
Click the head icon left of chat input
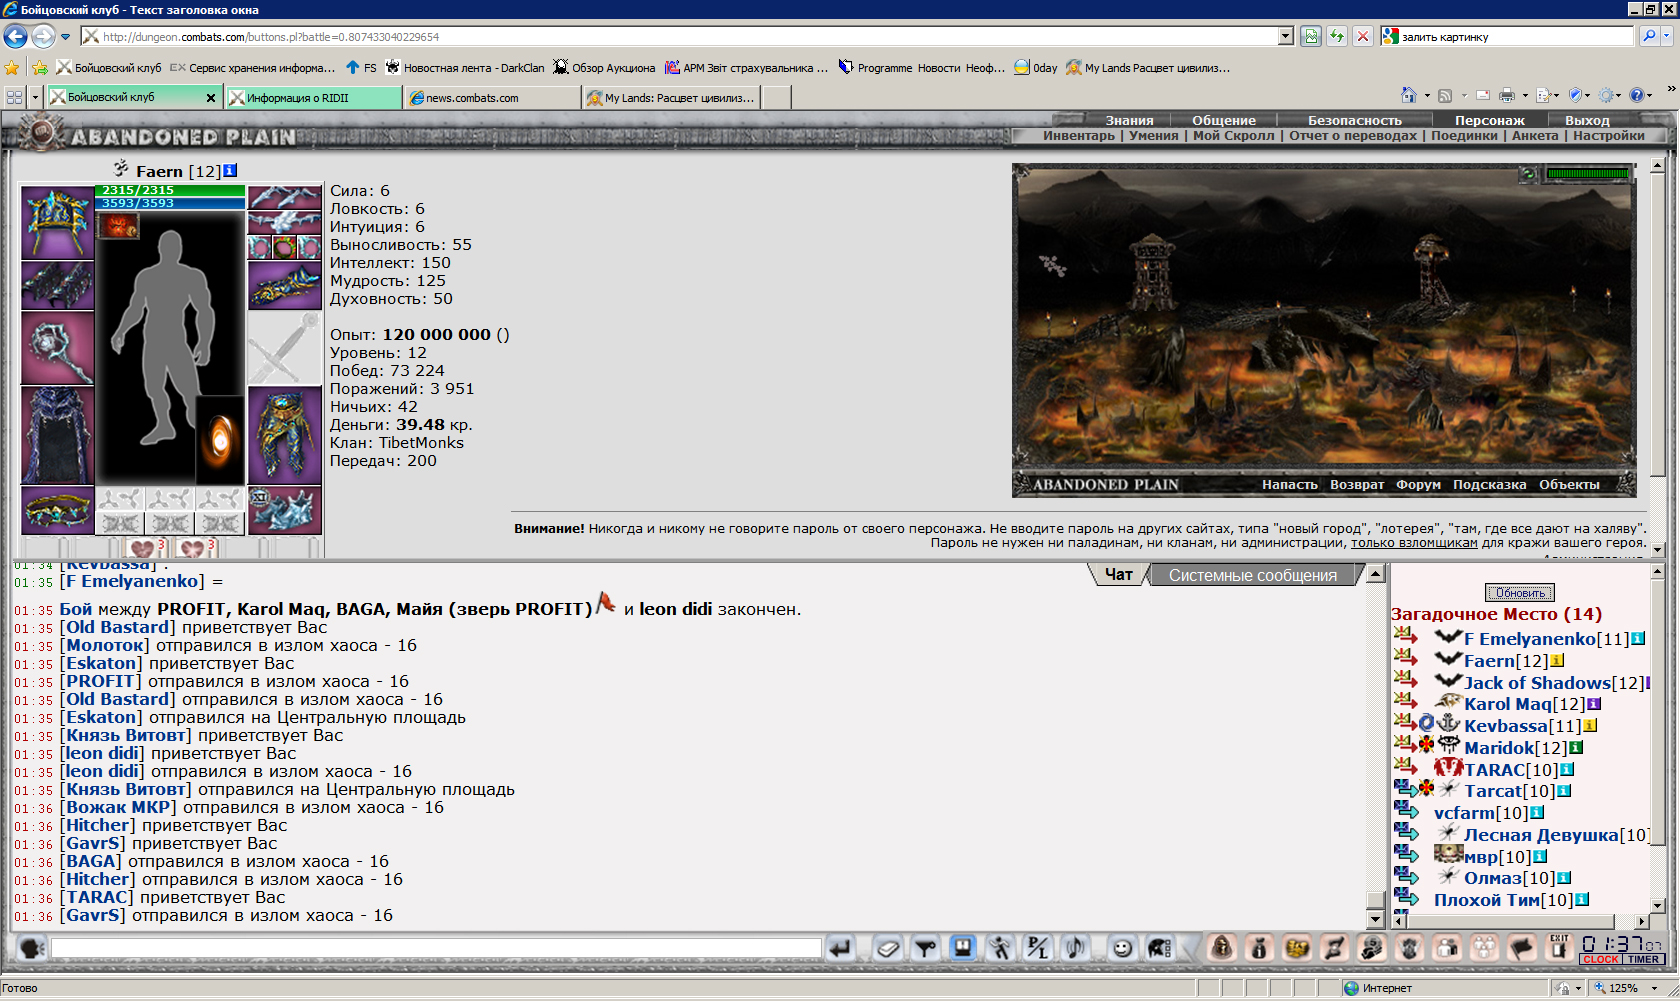tap(31, 947)
